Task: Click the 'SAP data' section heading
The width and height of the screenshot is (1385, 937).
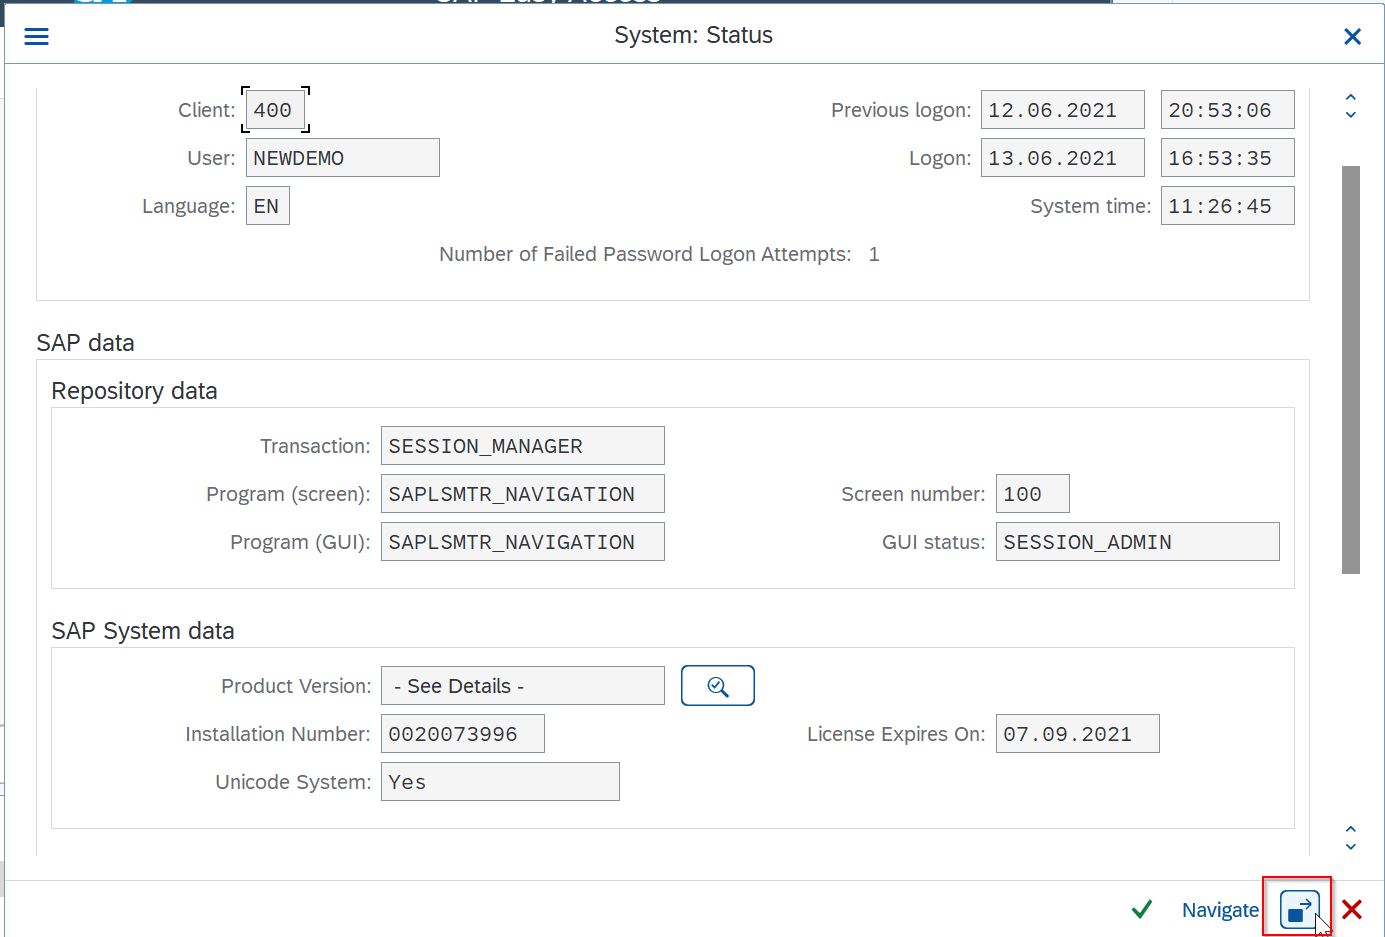Action: [85, 343]
